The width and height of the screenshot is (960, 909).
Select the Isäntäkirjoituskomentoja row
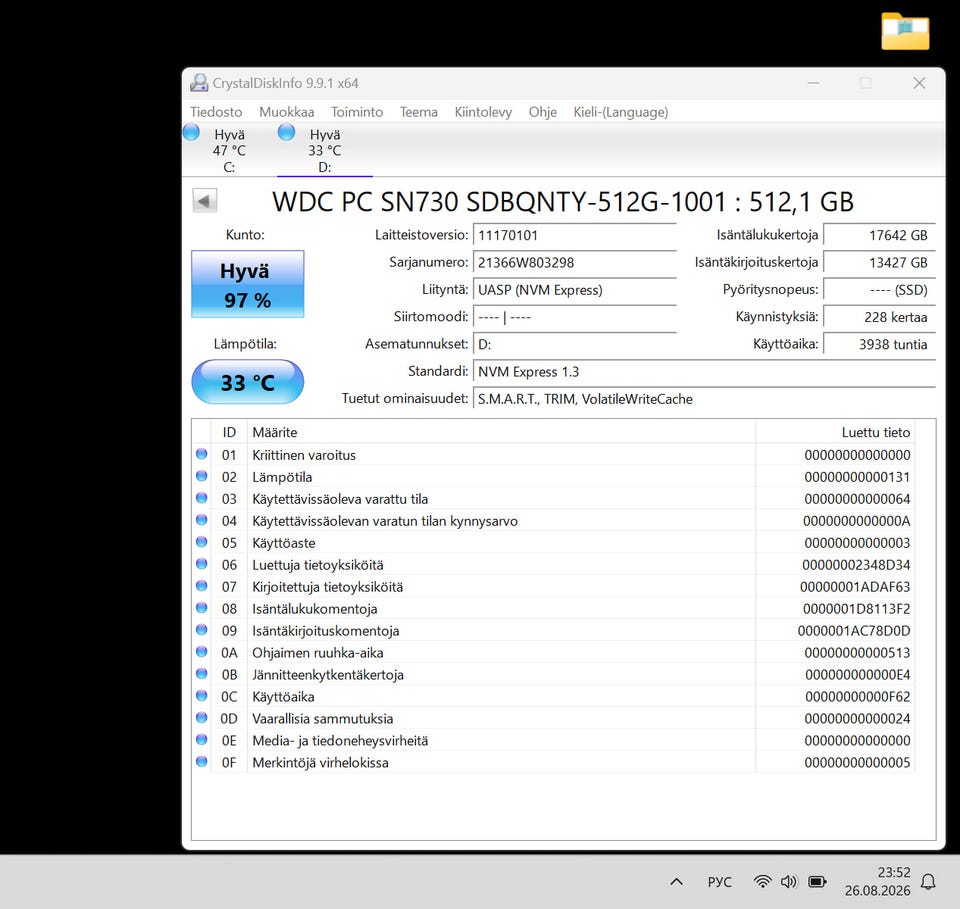553,631
